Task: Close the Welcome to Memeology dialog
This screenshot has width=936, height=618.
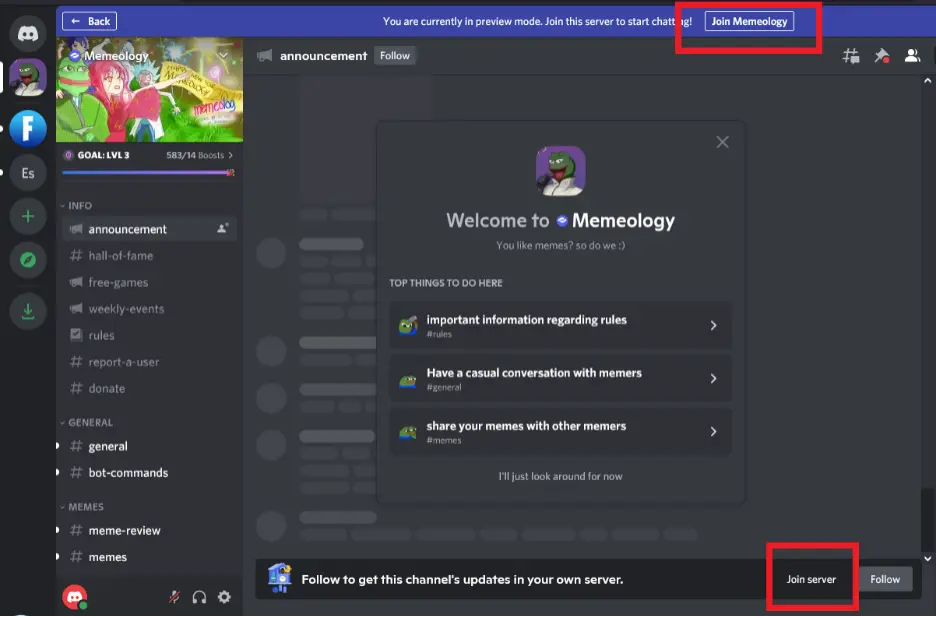Action: [722, 142]
